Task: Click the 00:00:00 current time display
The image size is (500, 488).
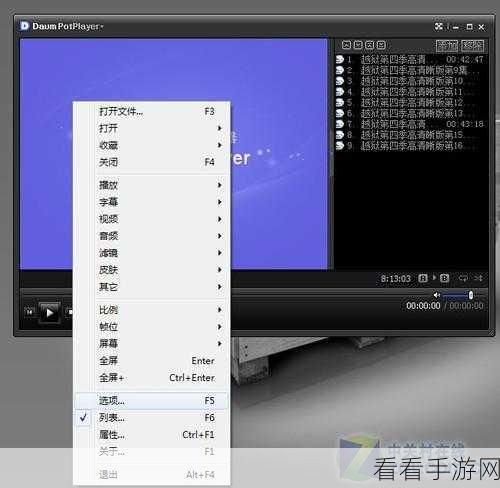Action: [423, 306]
